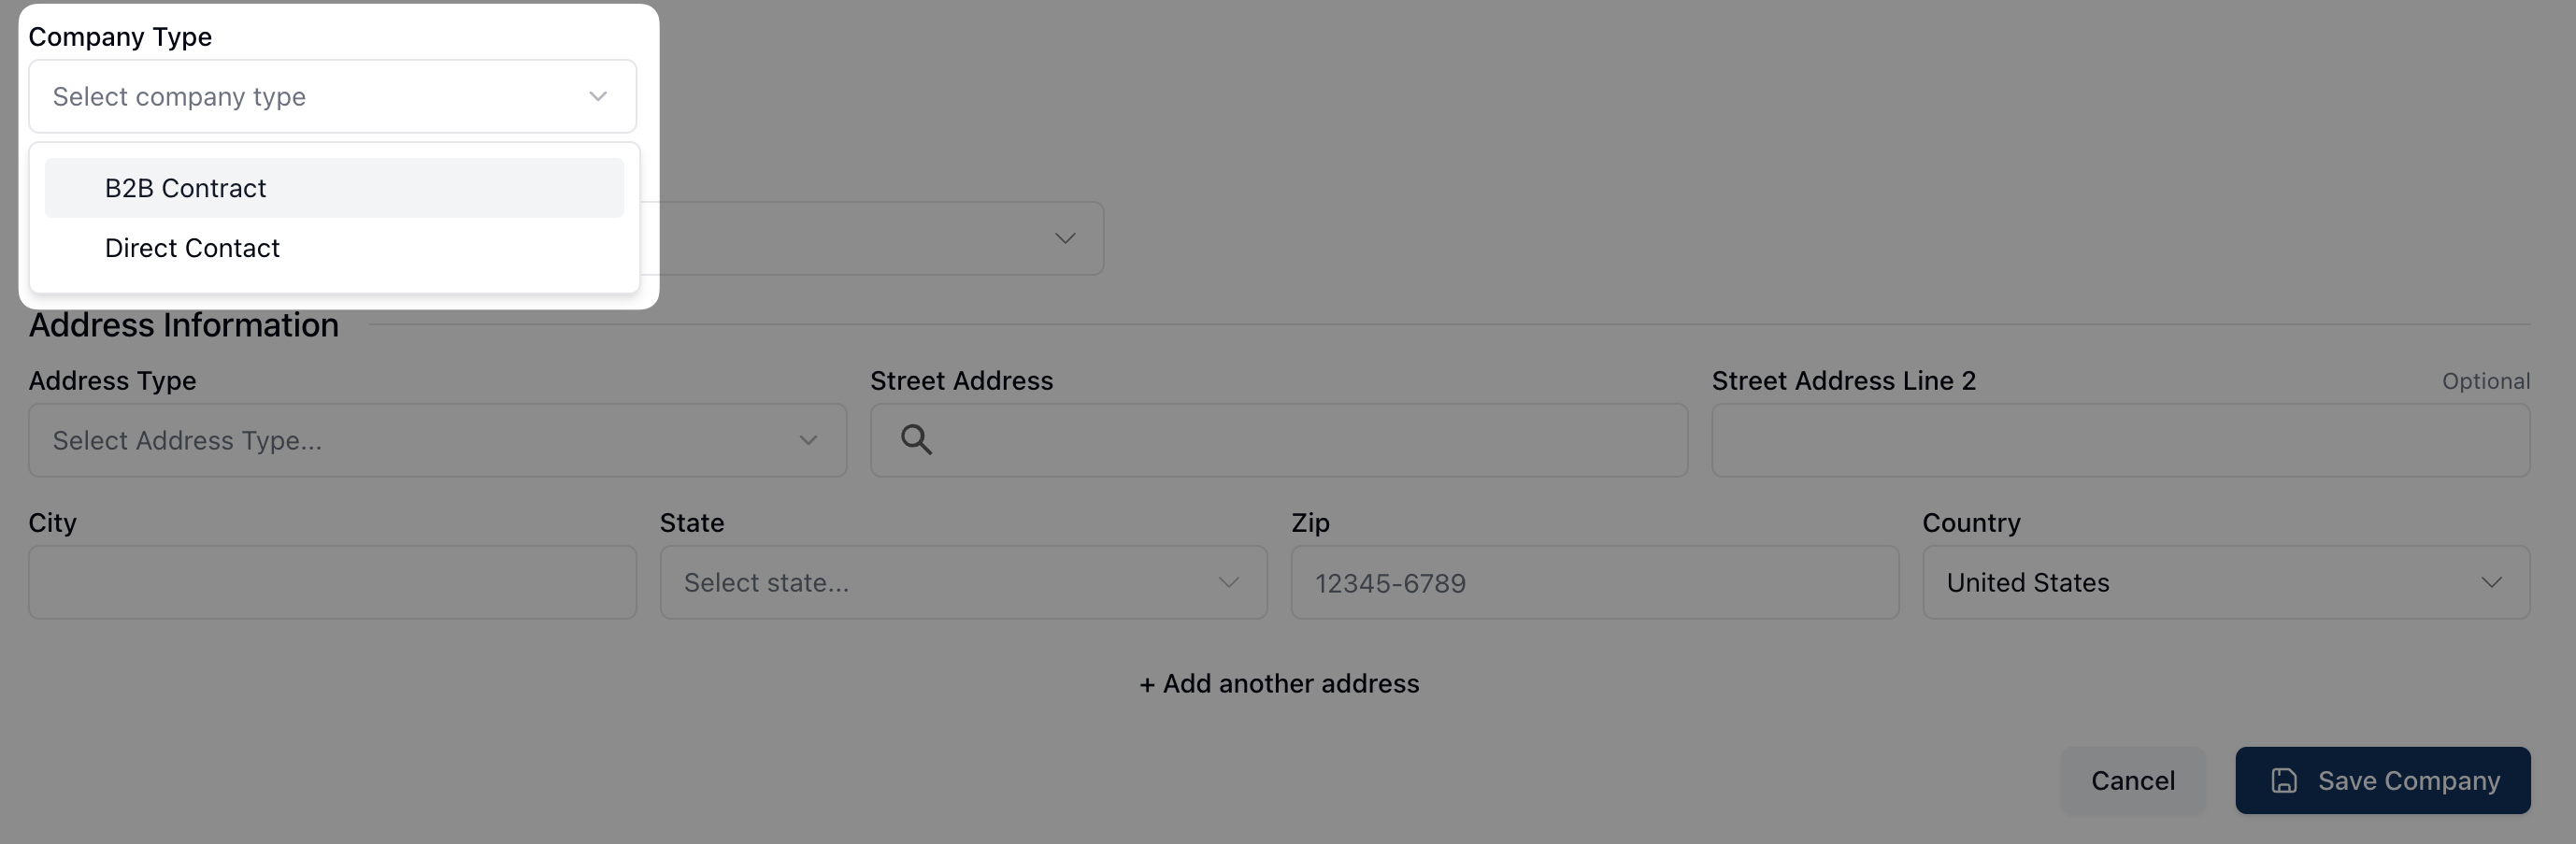Image resolution: width=2576 pixels, height=844 pixels.
Task: Click the Add another address link
Action: [1279, 684]
